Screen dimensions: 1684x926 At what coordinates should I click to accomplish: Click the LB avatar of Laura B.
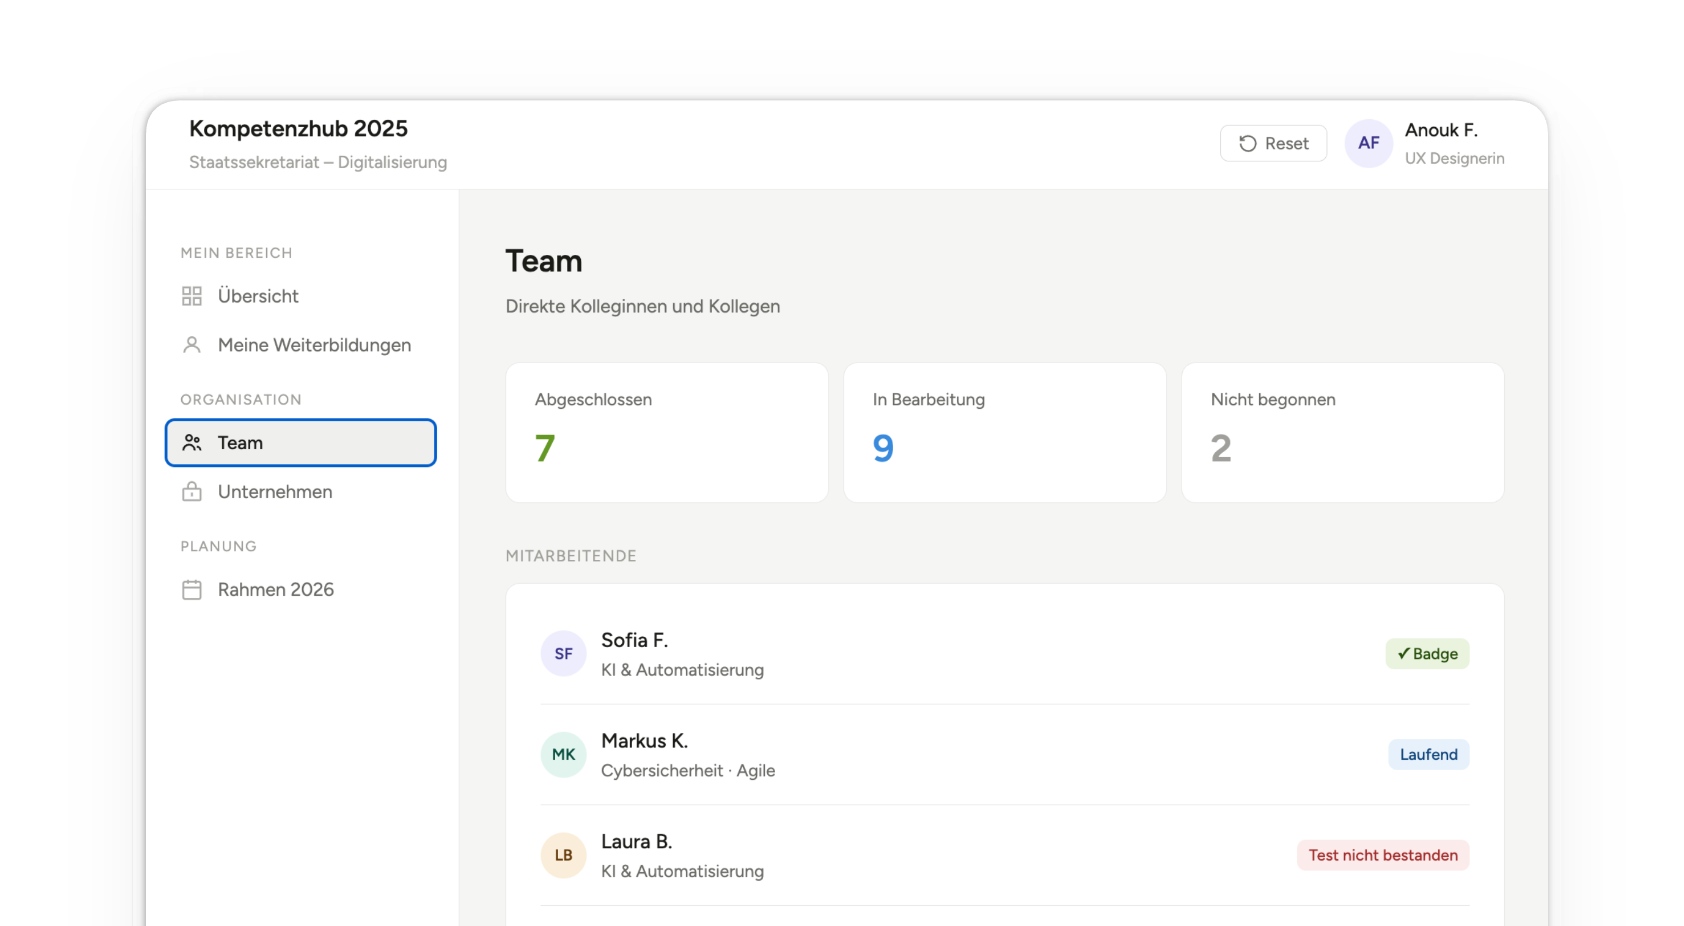click(x=564, y=856)
